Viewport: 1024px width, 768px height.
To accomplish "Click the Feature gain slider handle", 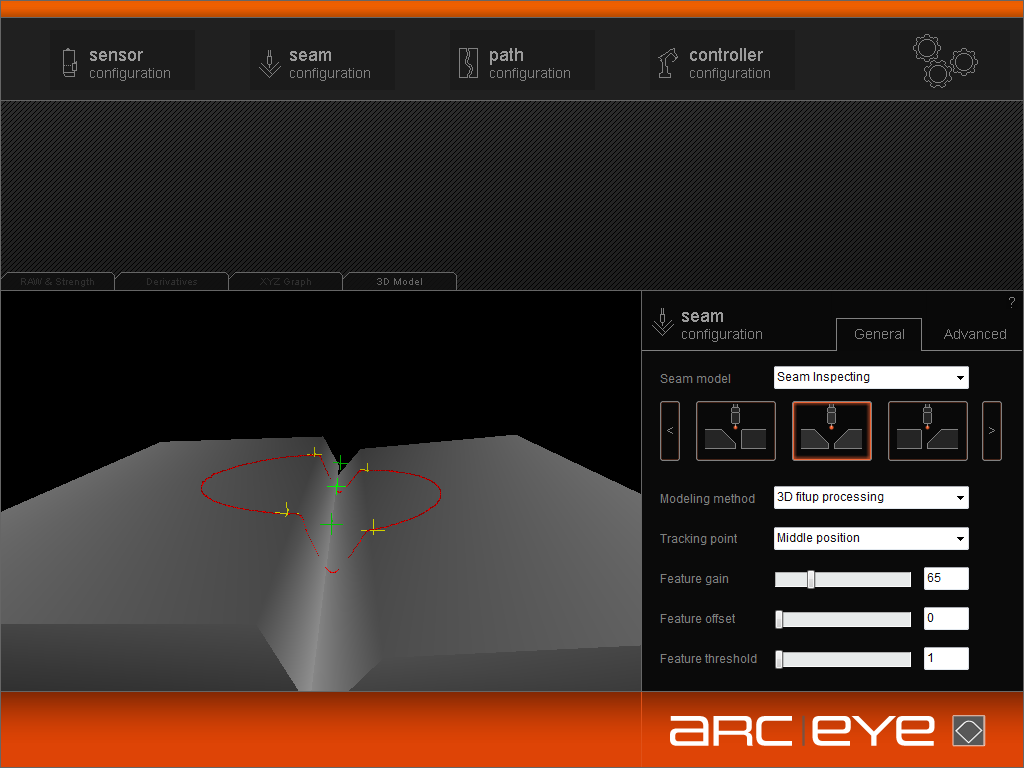I will click(811, 579).
